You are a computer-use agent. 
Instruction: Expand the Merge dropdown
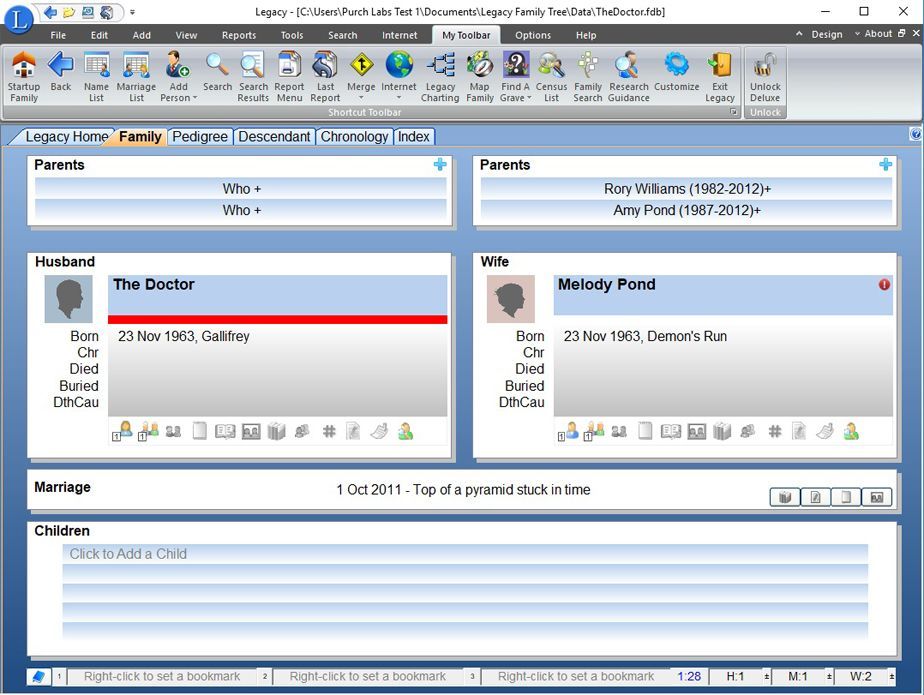(361, 98)
